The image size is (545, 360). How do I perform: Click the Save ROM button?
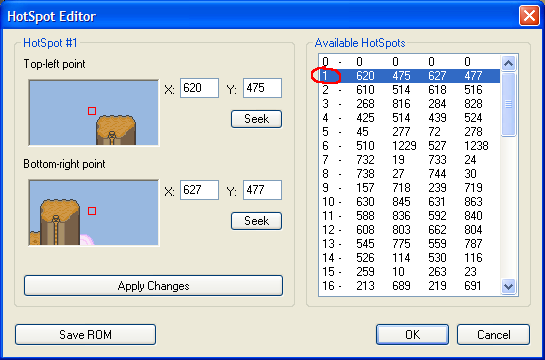click(86, 334)
